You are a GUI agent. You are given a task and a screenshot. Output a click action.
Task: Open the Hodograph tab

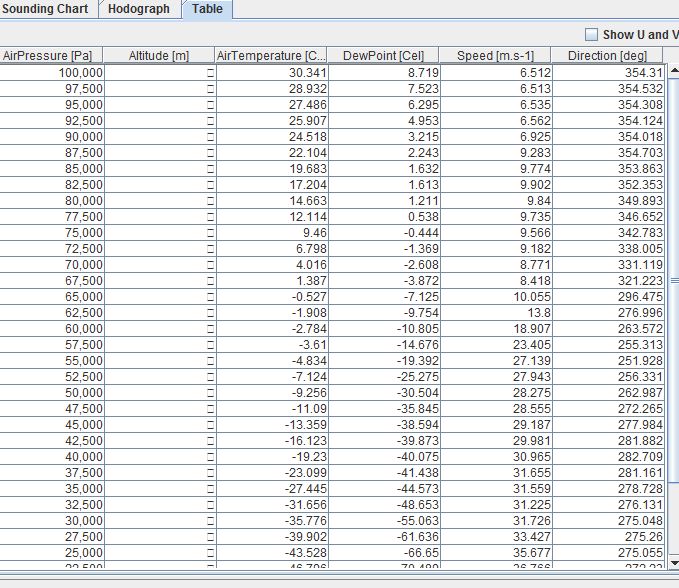139,9
